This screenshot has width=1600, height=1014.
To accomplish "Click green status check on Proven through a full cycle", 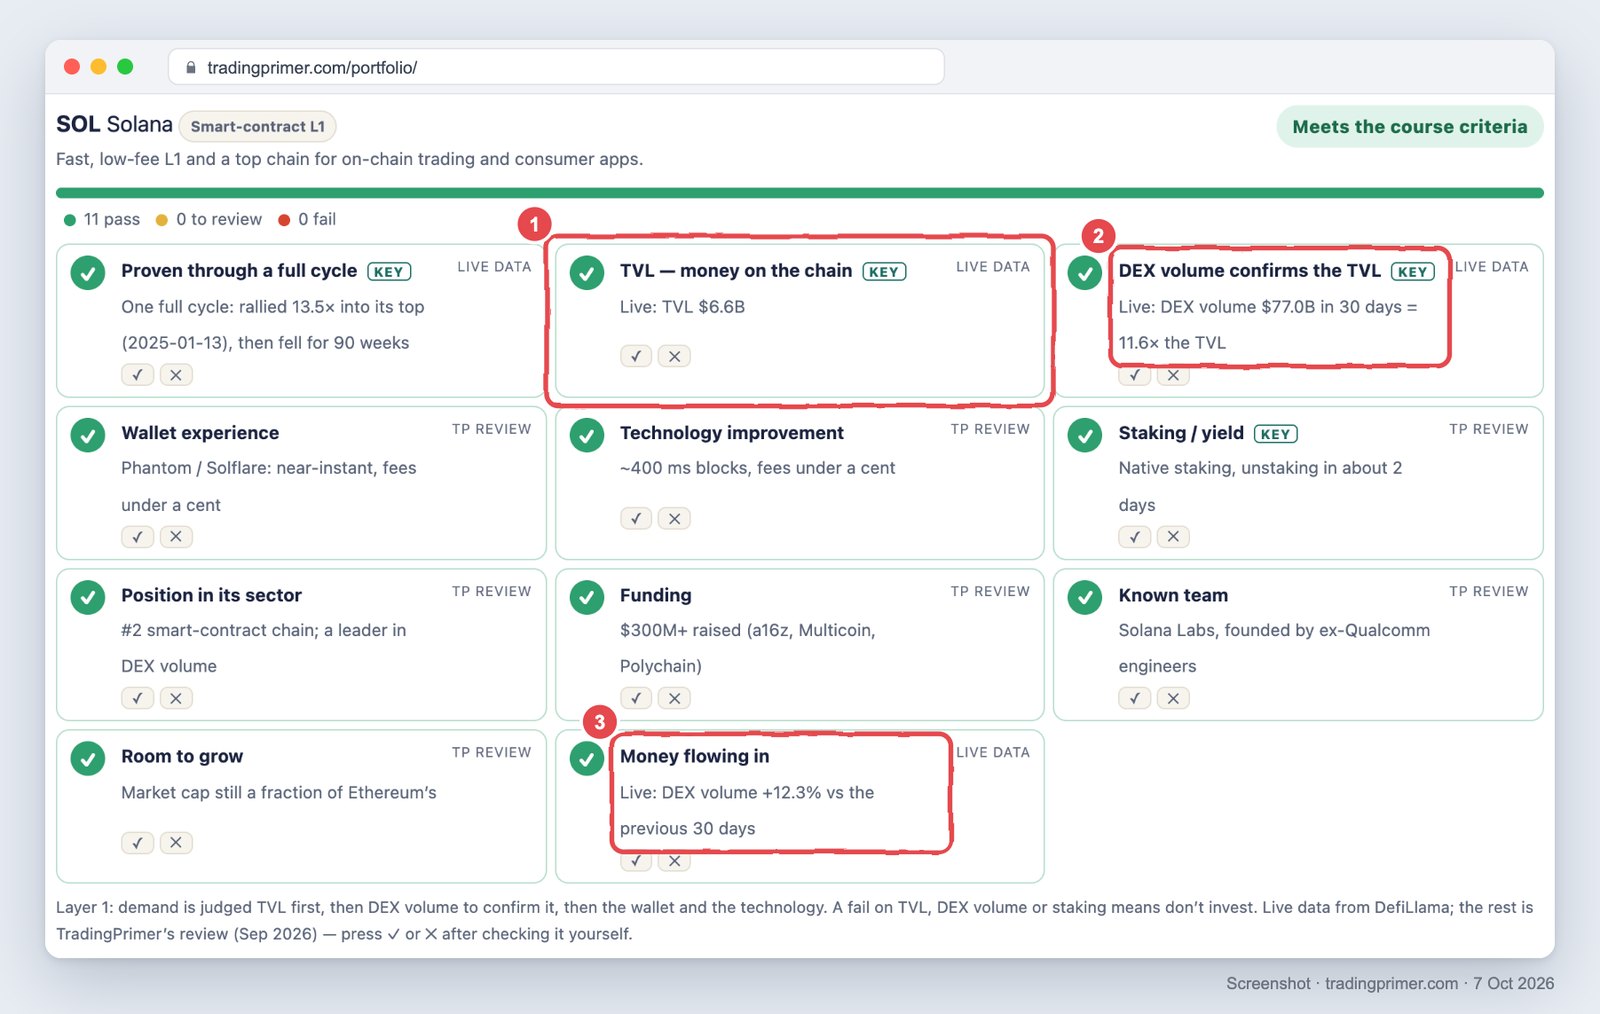I will pyautogui.click(x=88, y=273).
